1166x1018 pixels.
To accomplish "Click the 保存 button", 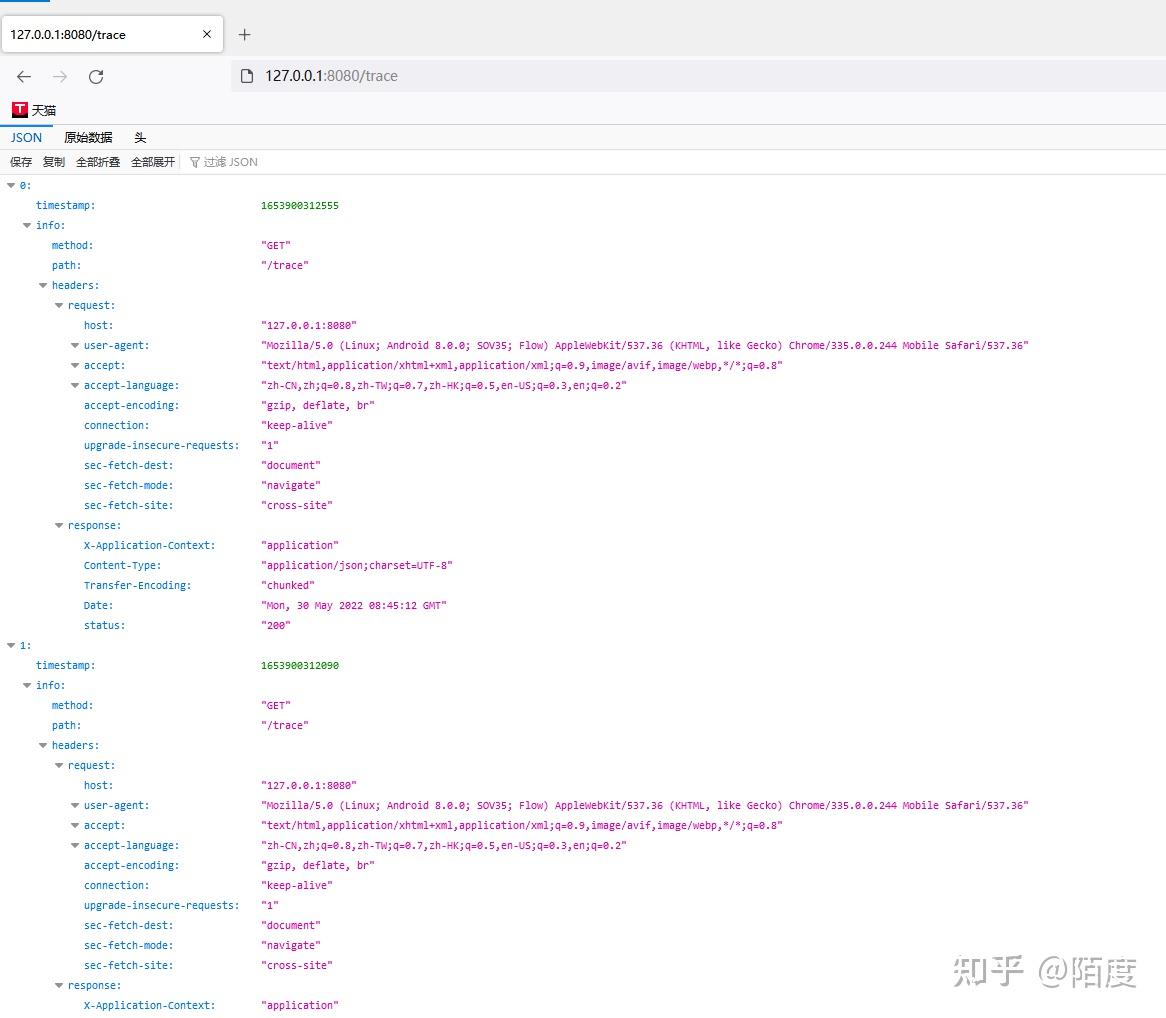I will 21,161.
